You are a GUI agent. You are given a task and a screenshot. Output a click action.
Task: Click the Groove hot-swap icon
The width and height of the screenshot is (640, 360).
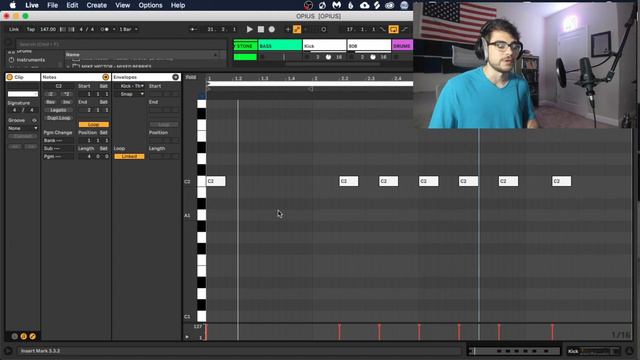click(34, 120)
